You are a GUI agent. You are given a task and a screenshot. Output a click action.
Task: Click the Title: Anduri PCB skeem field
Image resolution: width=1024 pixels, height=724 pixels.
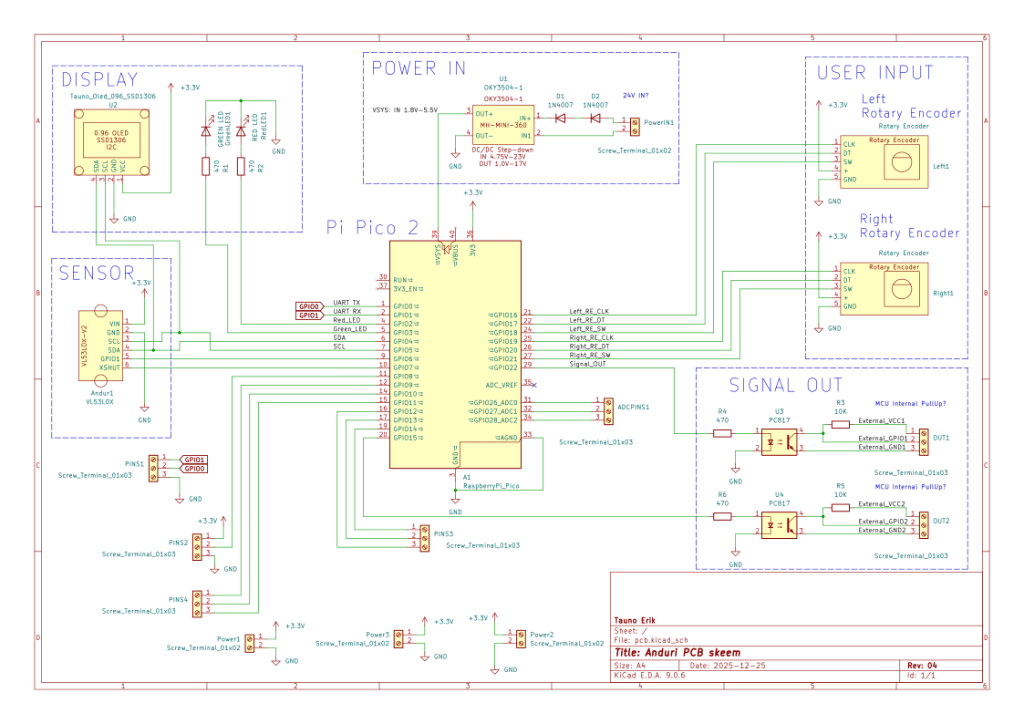click(680, 651)
